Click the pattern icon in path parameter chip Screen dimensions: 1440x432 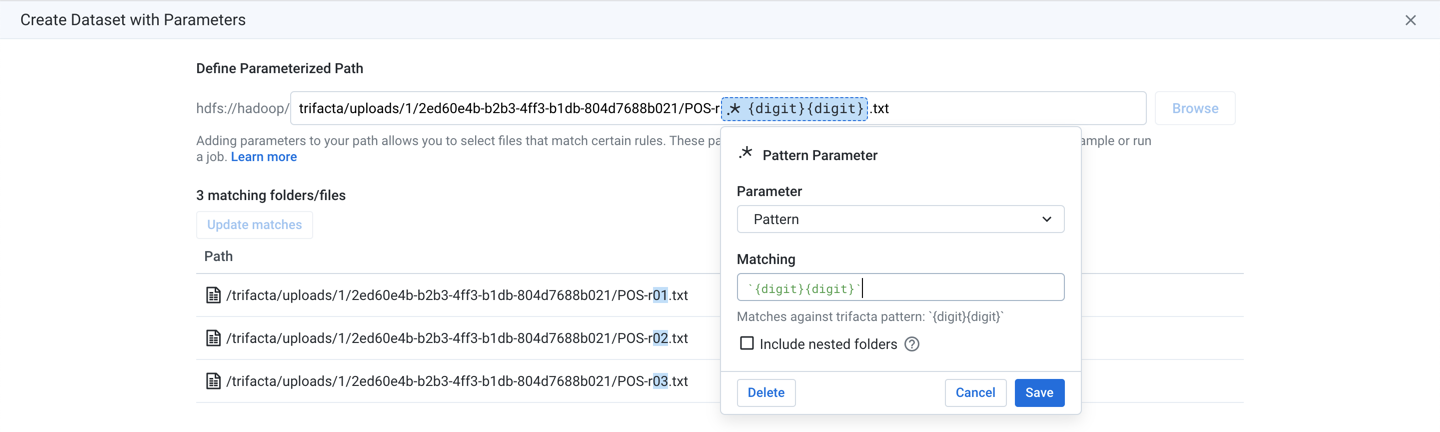point(735,108)
